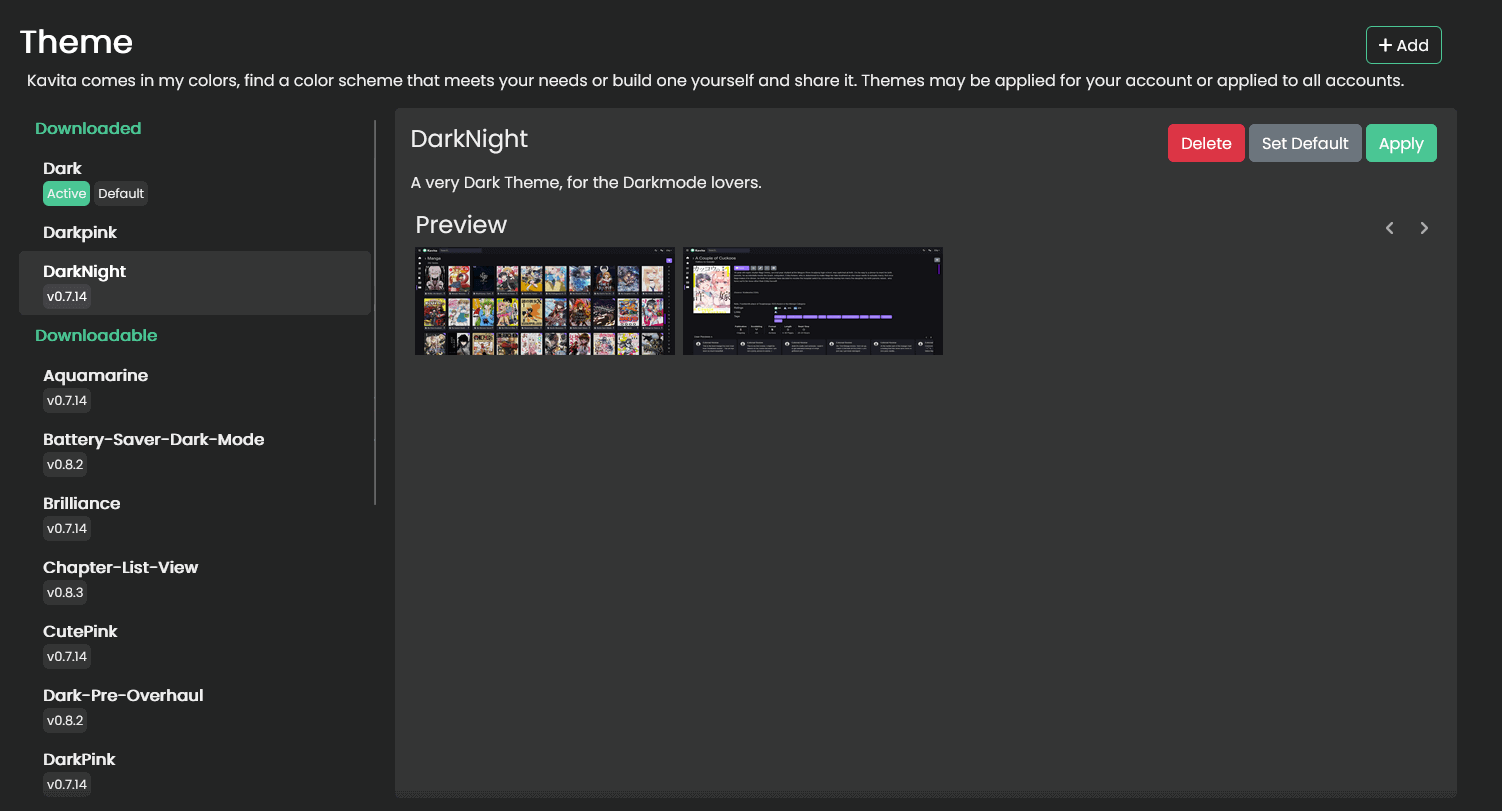Click the theme list vertical scrollbar

[x=375, y=312]
